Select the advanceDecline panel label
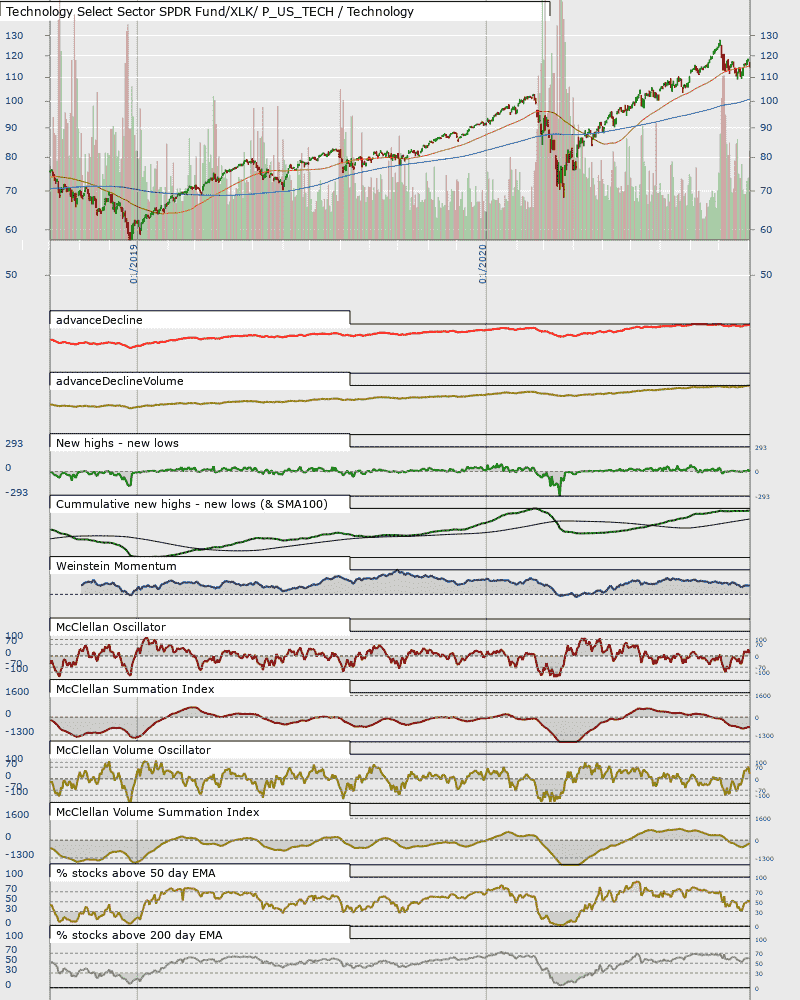The image size is (800, 1000). [x=99, y=320]
